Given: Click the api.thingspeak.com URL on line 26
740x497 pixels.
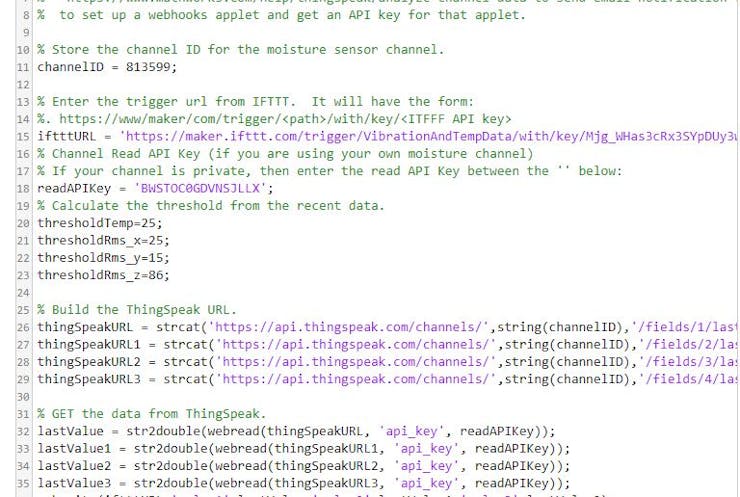Looking at the screenshot, I should [x=352, y=327].
